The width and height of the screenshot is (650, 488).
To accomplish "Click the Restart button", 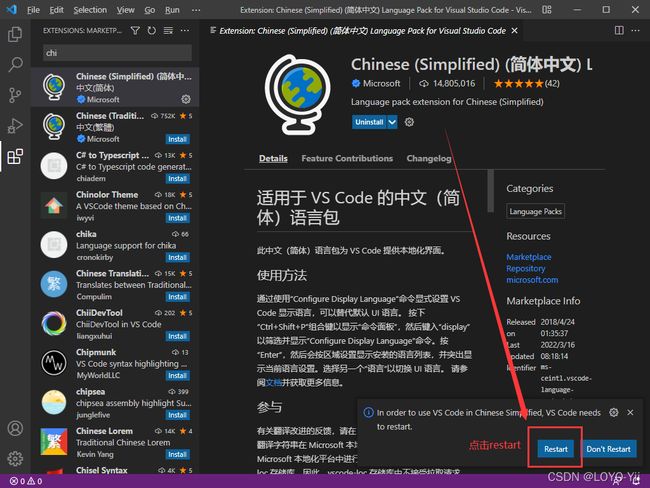I will (555, 449).
